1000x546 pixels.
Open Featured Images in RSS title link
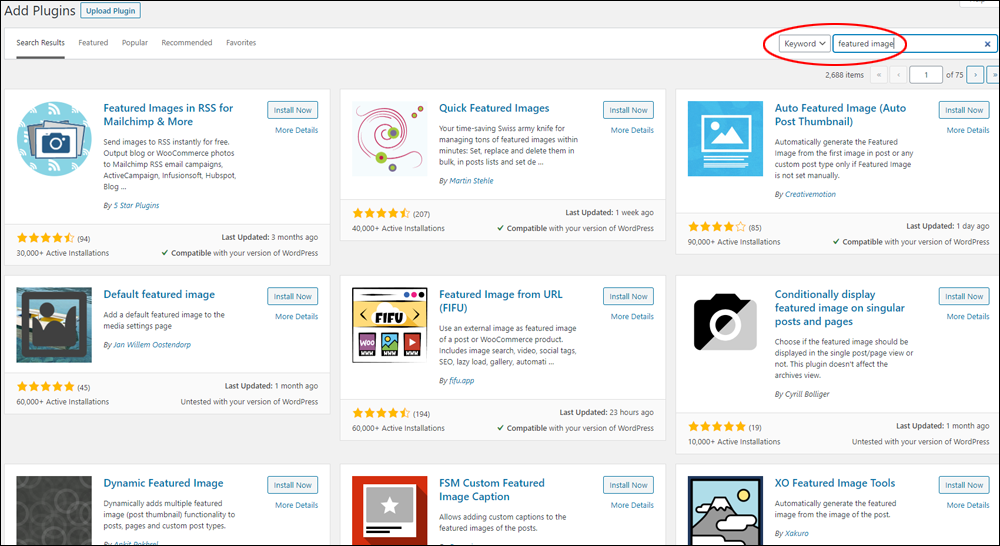(x=168, y=115)
